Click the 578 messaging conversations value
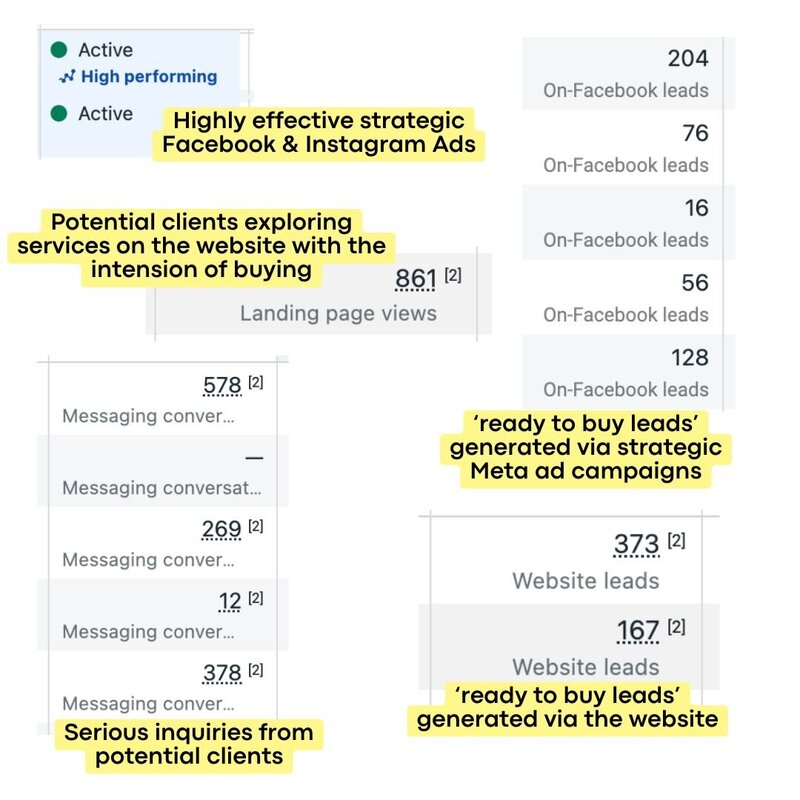The height and width of the screenshot is (800, 800). coord(222,386)
